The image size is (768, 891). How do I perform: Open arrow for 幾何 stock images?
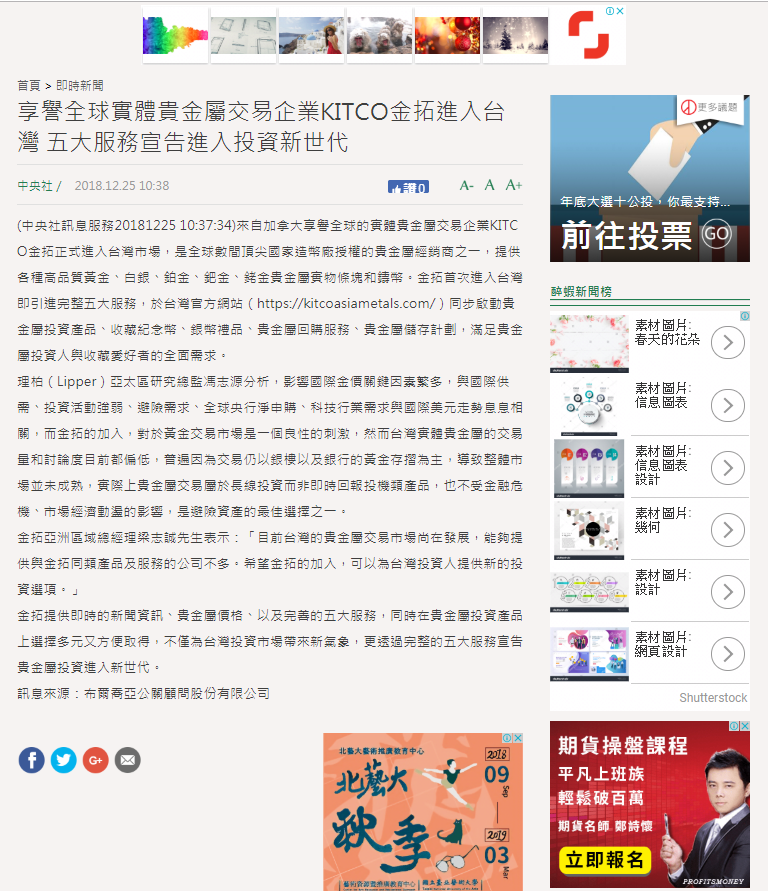728,530
